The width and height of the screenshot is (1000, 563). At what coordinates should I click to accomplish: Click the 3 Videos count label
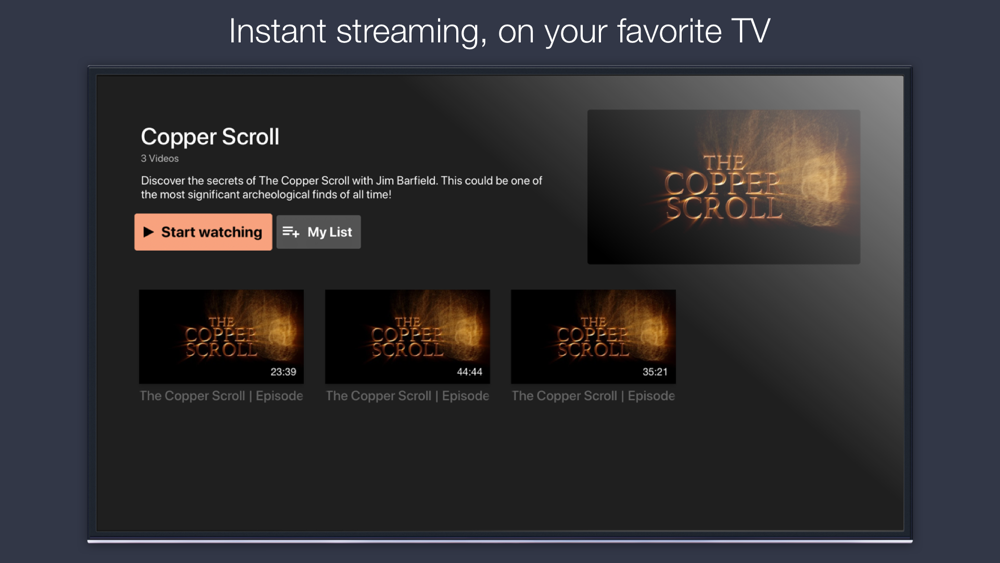click(159, 158)
